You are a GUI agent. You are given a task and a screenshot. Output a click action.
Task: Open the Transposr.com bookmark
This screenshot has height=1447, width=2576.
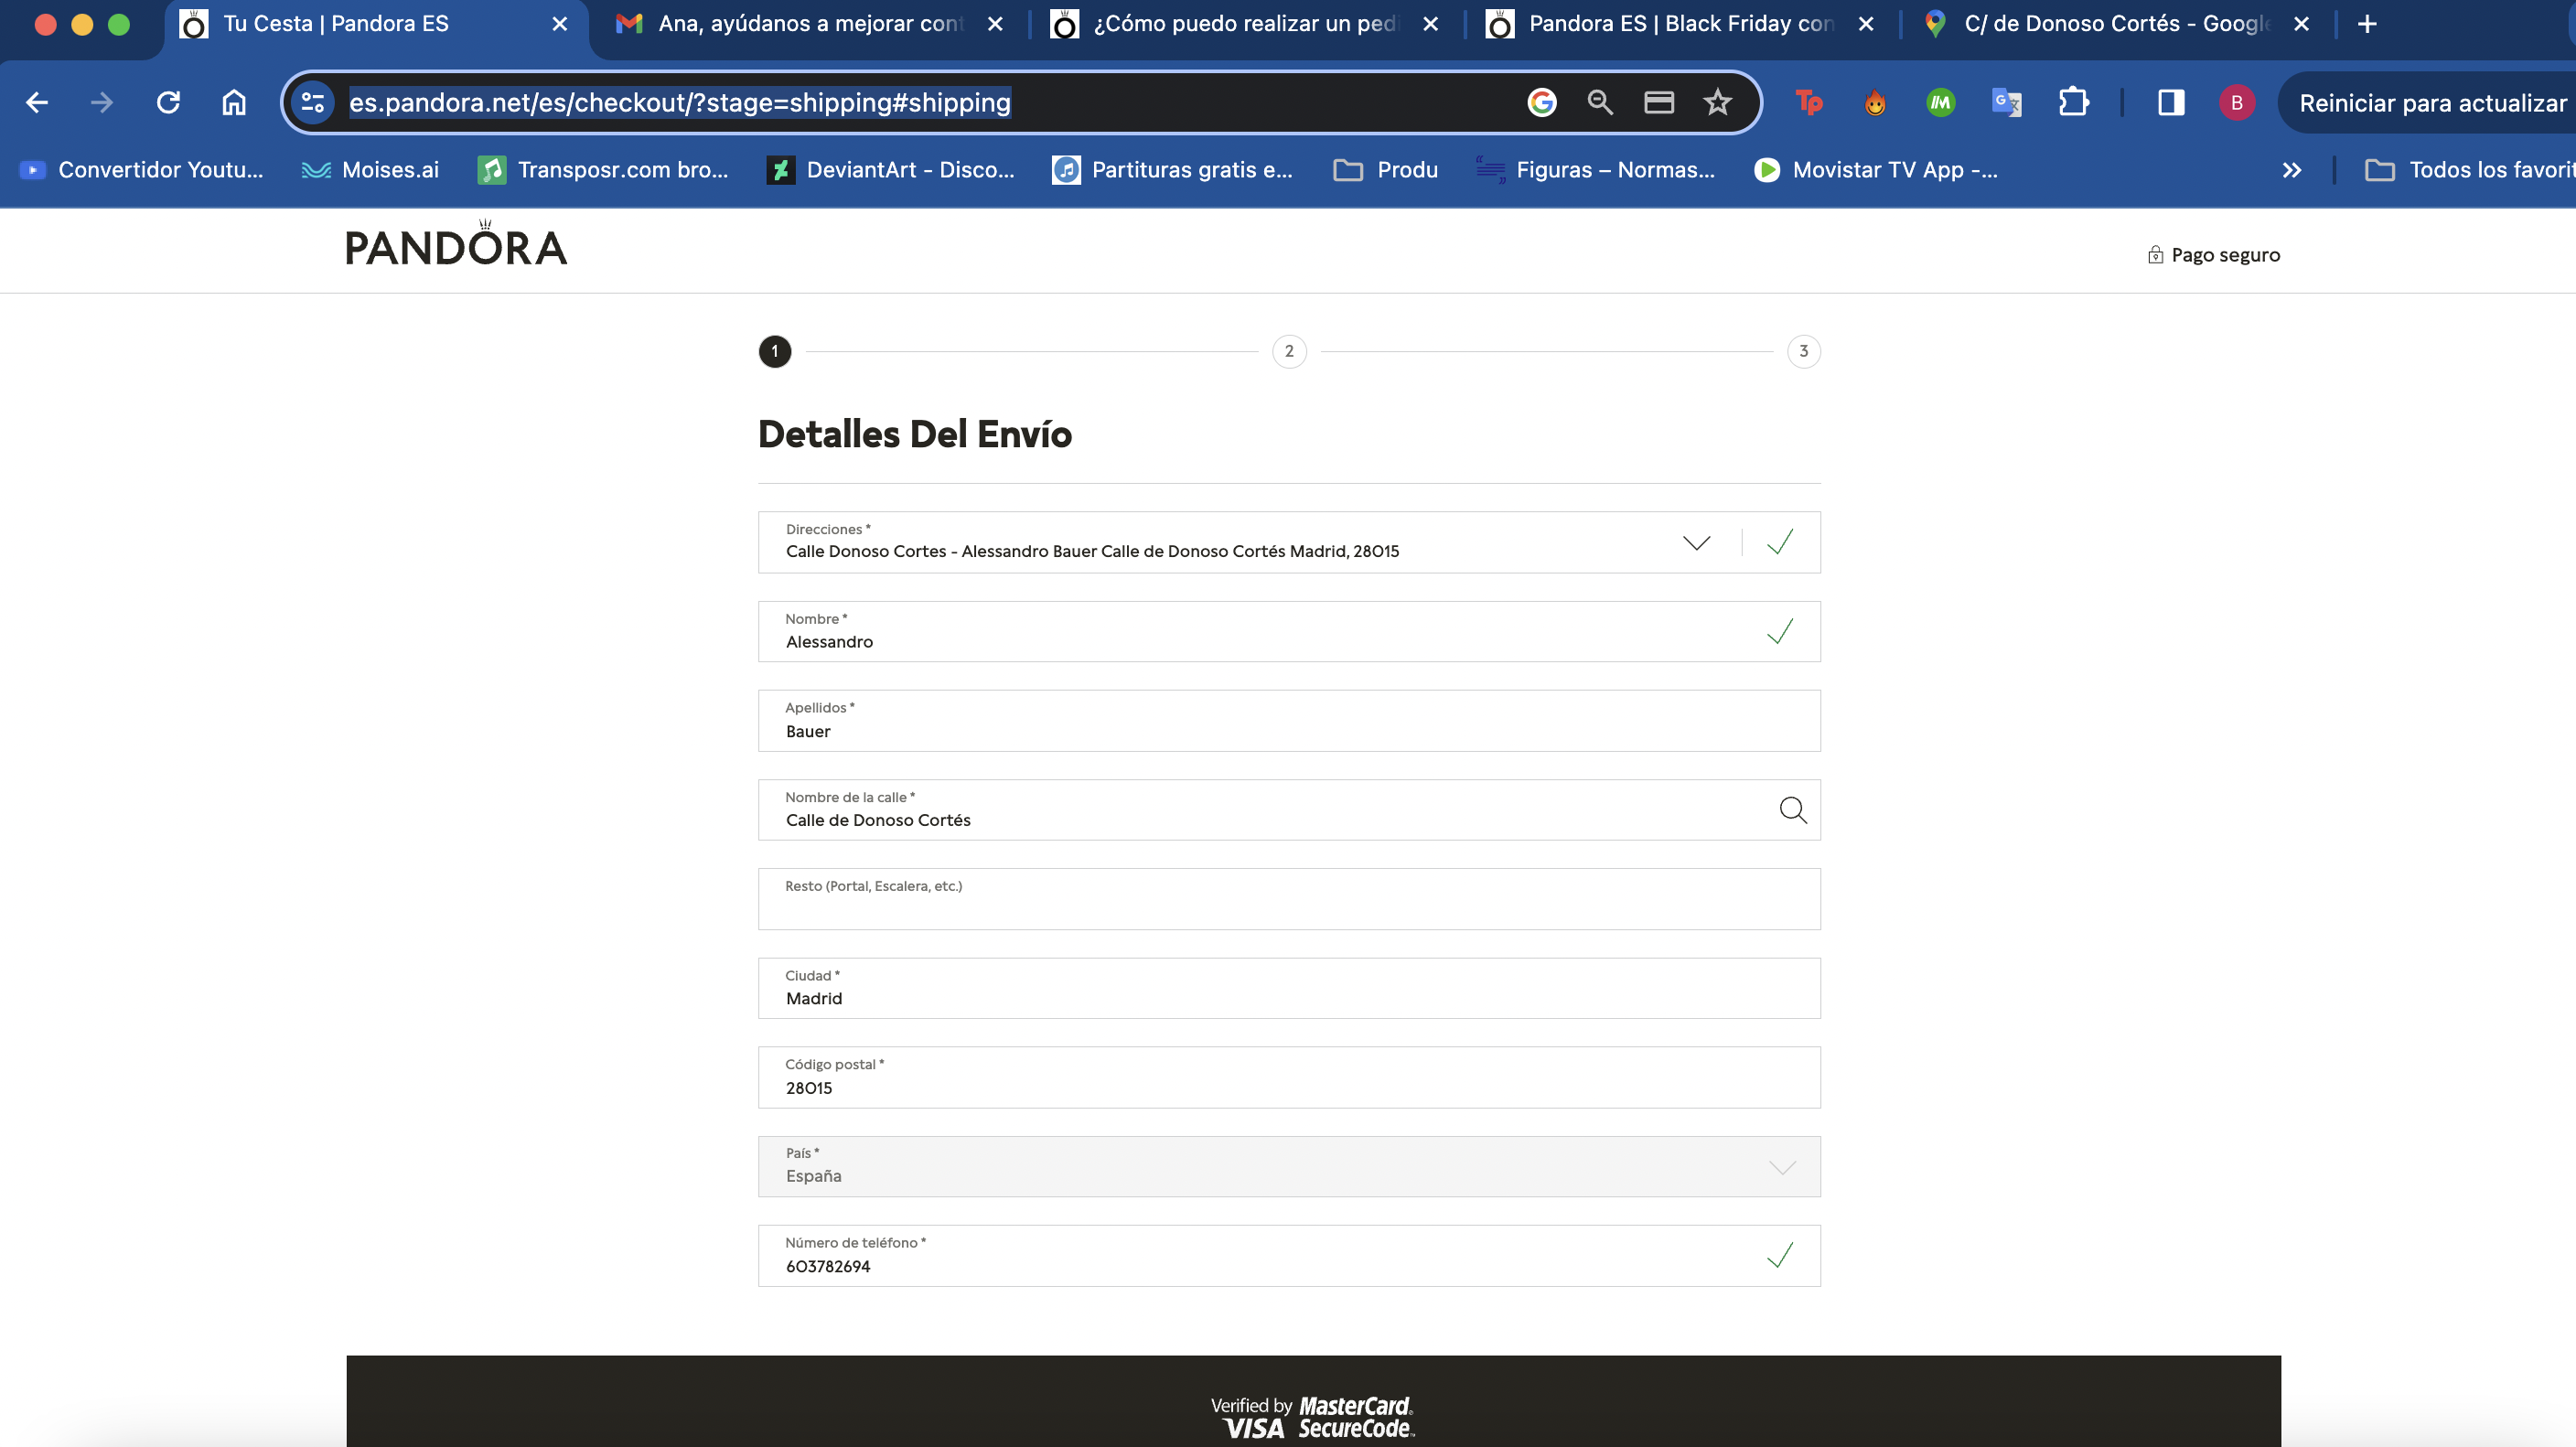pos(603,170)
